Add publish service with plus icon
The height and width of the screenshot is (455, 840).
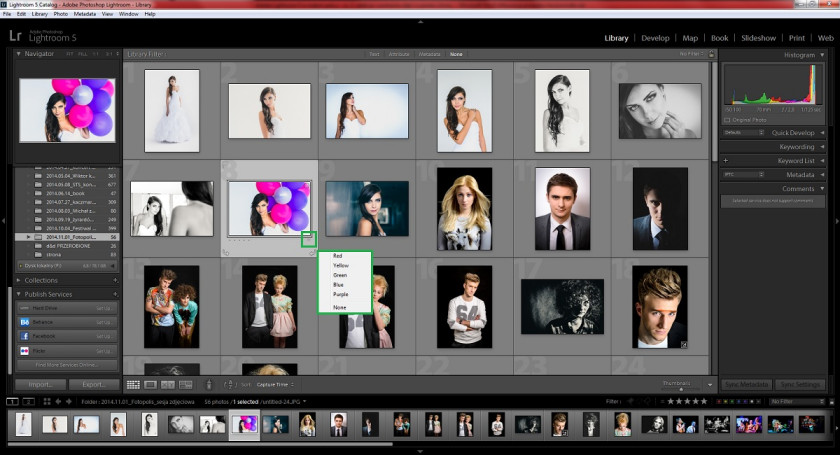tap(115, 294)
